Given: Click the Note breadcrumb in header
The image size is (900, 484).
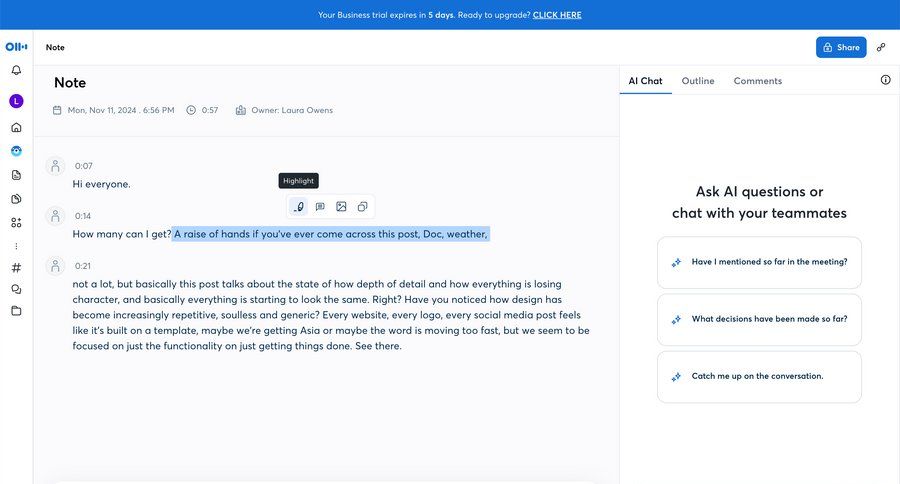Looking at the screenshot, I should click(55, 48).
